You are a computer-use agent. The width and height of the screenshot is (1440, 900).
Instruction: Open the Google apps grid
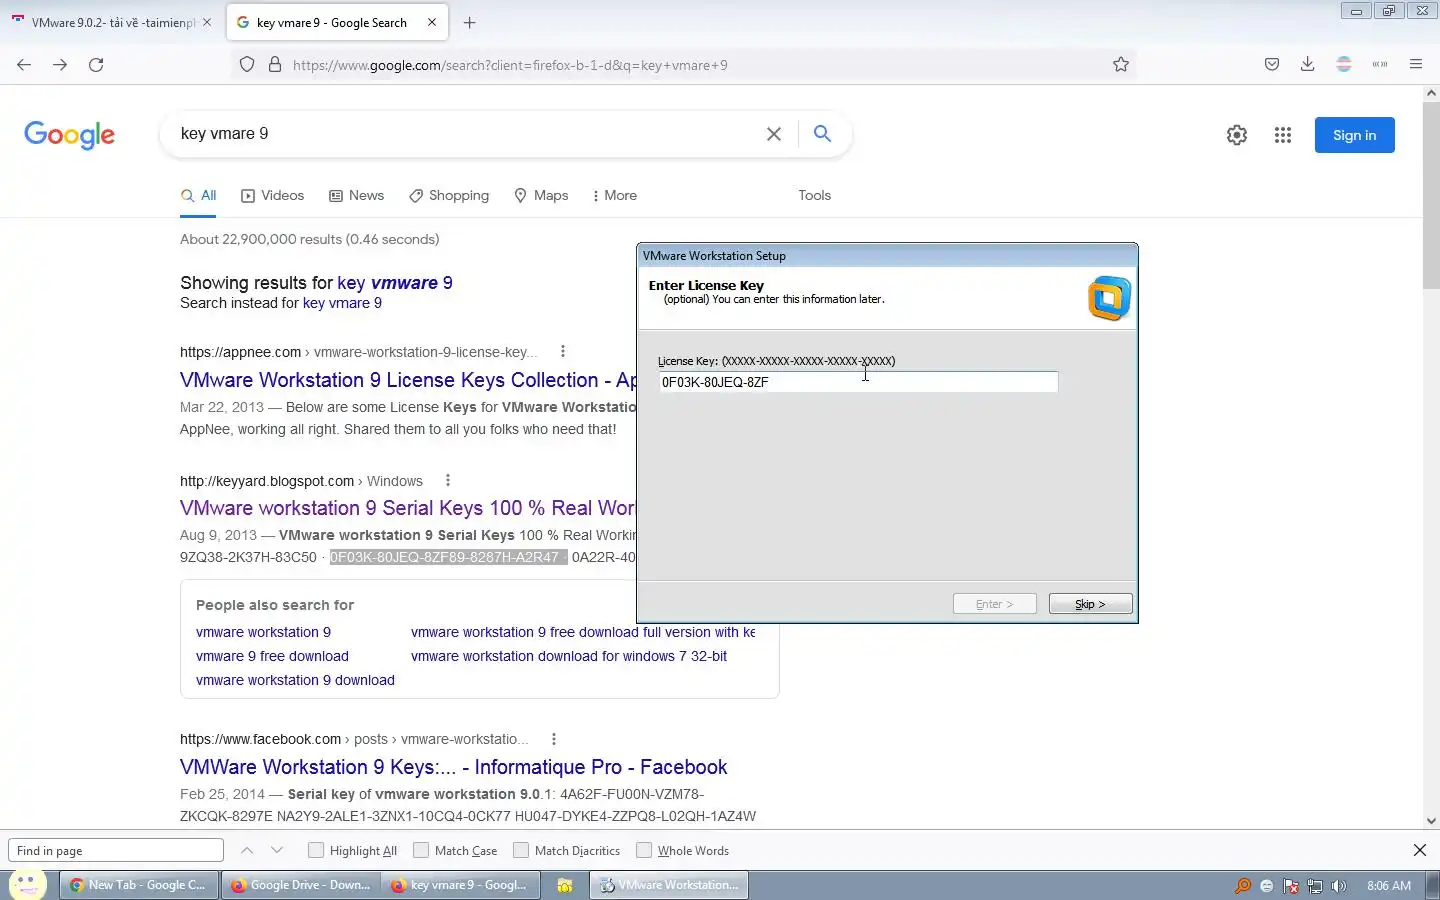coord(1283,135)
